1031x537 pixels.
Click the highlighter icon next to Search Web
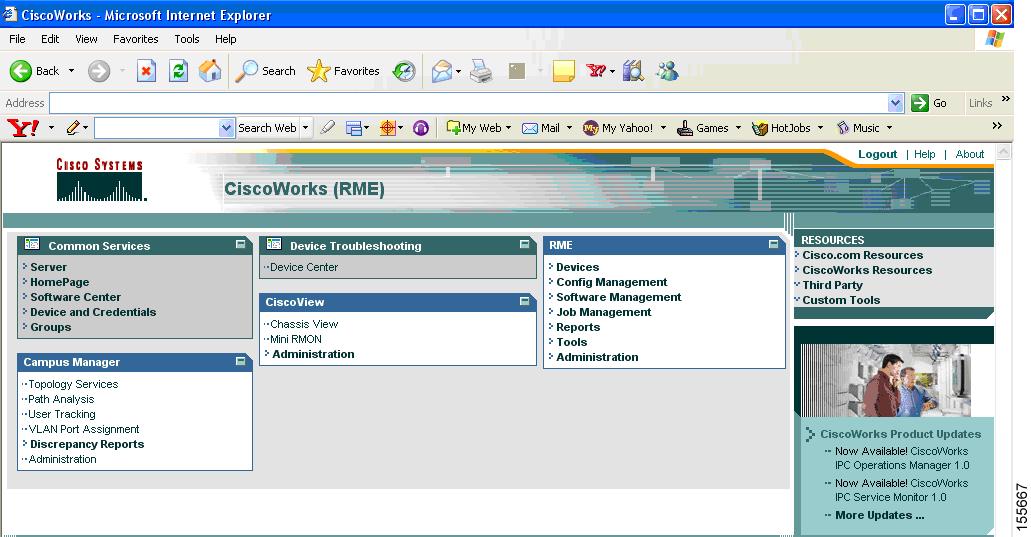click(327, 128)
